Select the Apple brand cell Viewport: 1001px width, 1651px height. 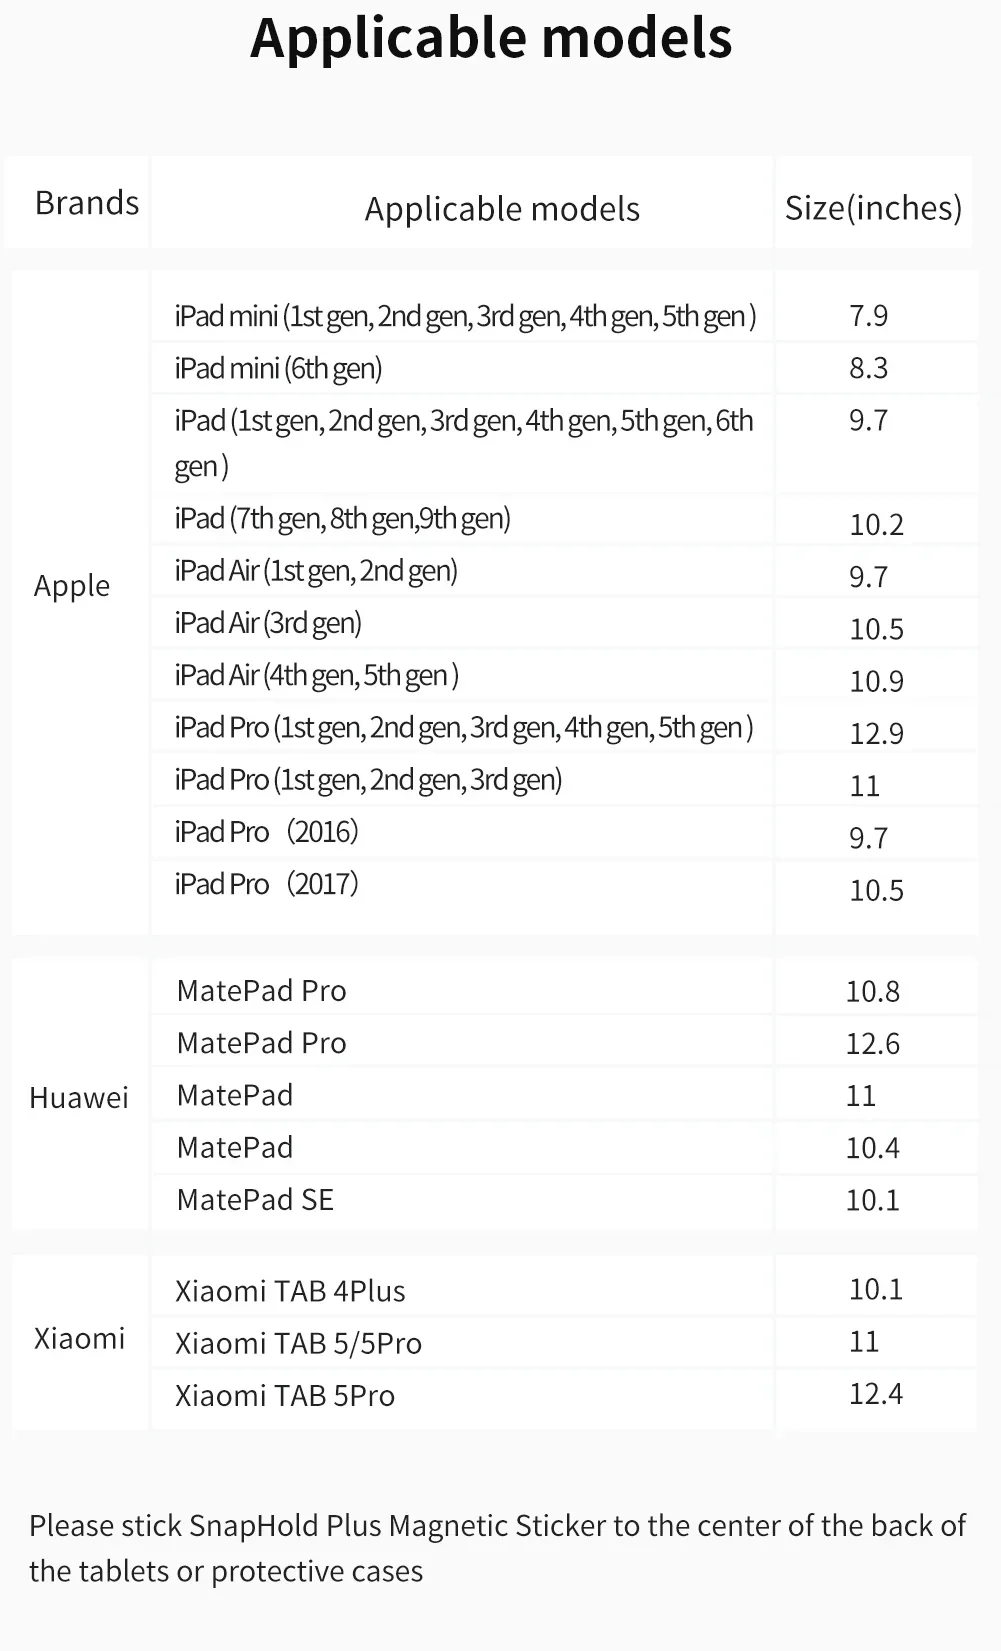click(x=72, y=586)
